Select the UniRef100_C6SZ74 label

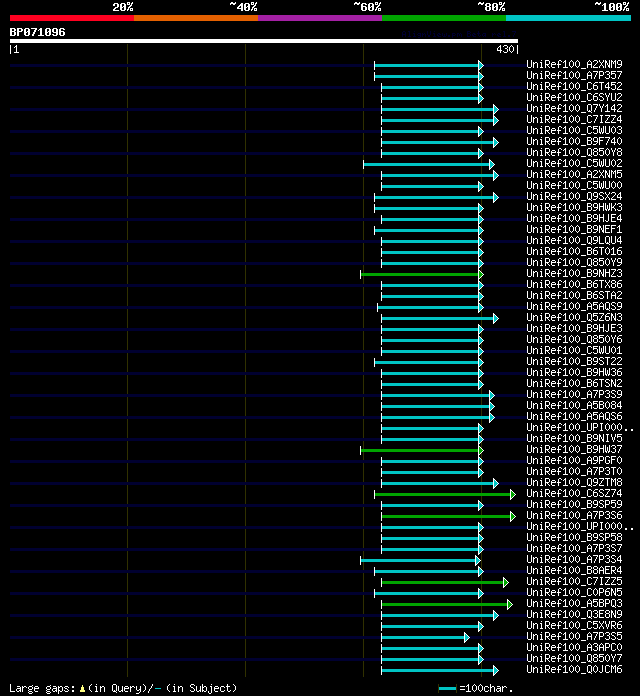pyautogui.click(x=574, y=494)
